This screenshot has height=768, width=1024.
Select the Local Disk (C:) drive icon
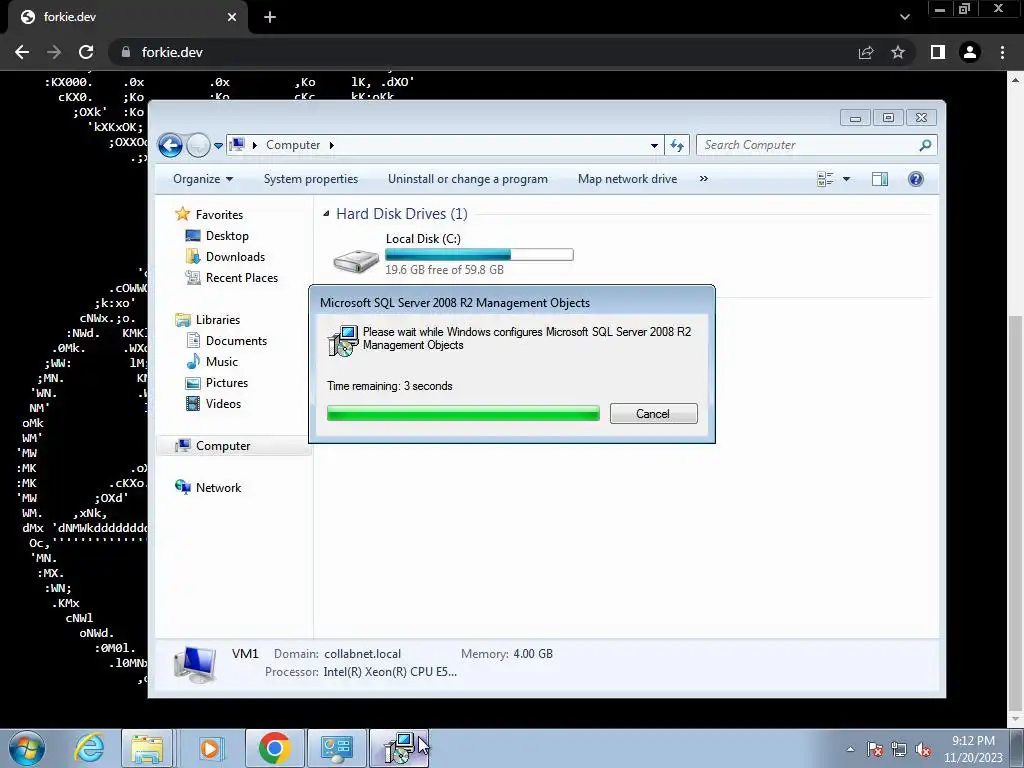tap(356, 260)
